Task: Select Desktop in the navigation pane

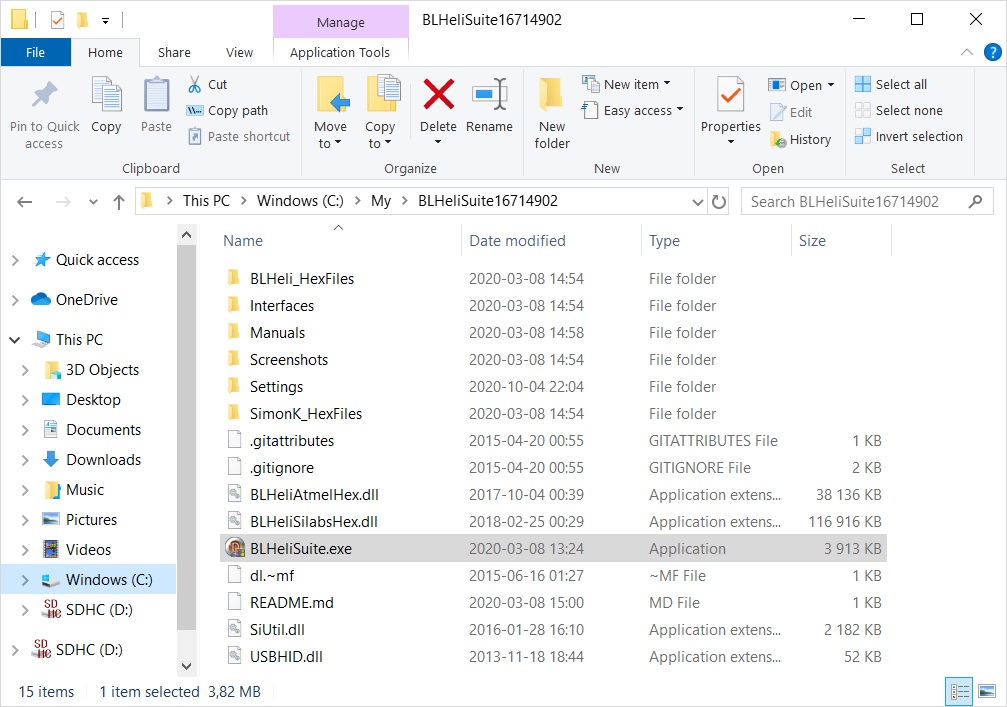Action: [x=93, y=399]
